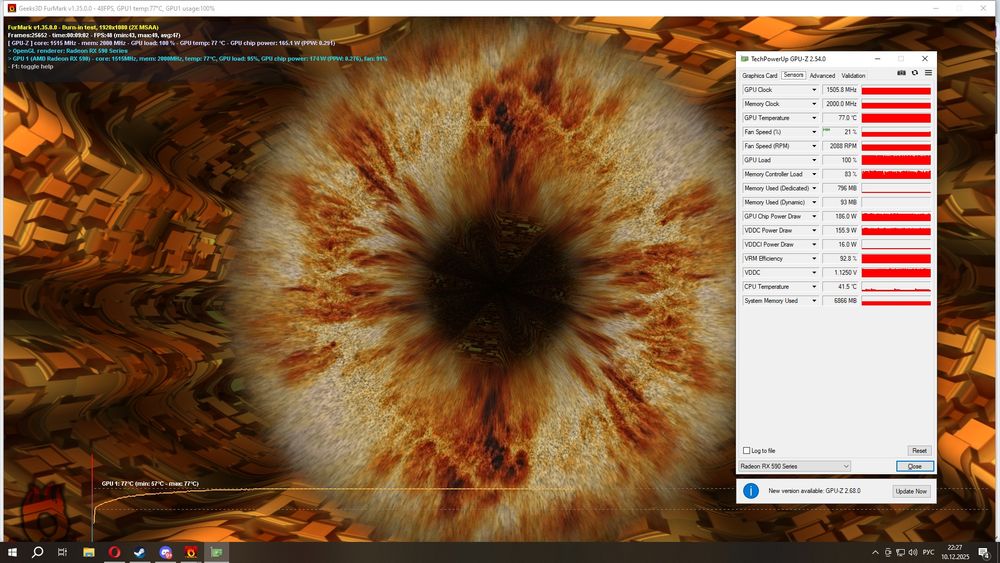Enable the Log to file checkbox
This screenshot has width=1000, height=563.
coord(746,451)
